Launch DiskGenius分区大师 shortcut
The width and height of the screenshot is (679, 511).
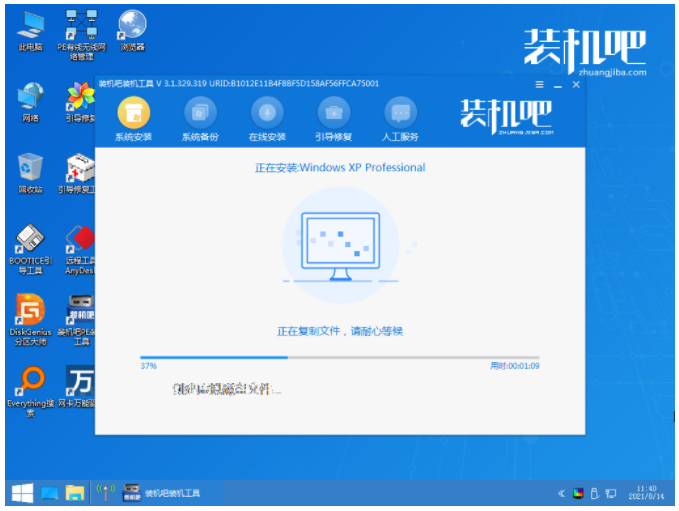(30, 319)
